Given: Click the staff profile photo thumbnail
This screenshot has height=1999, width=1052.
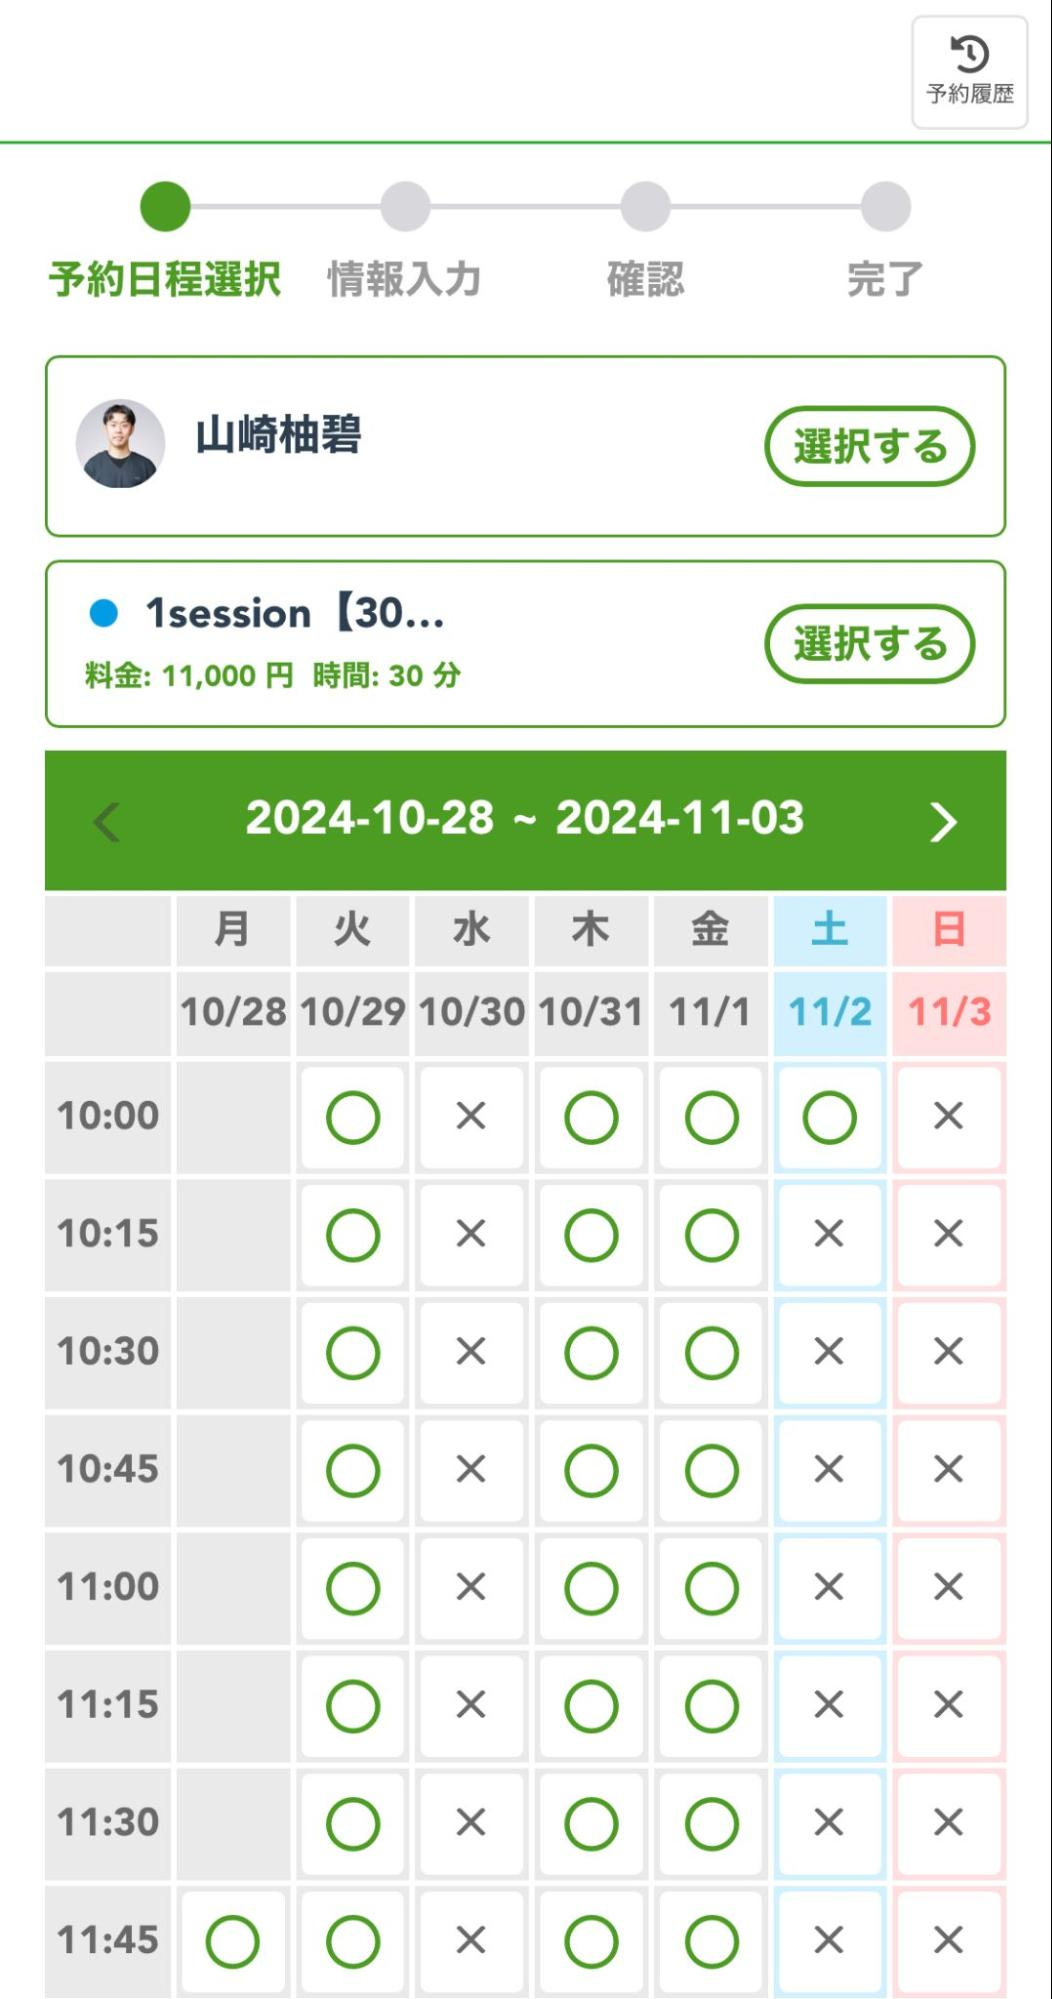Looking at the screenshot, I should point(121,444).
